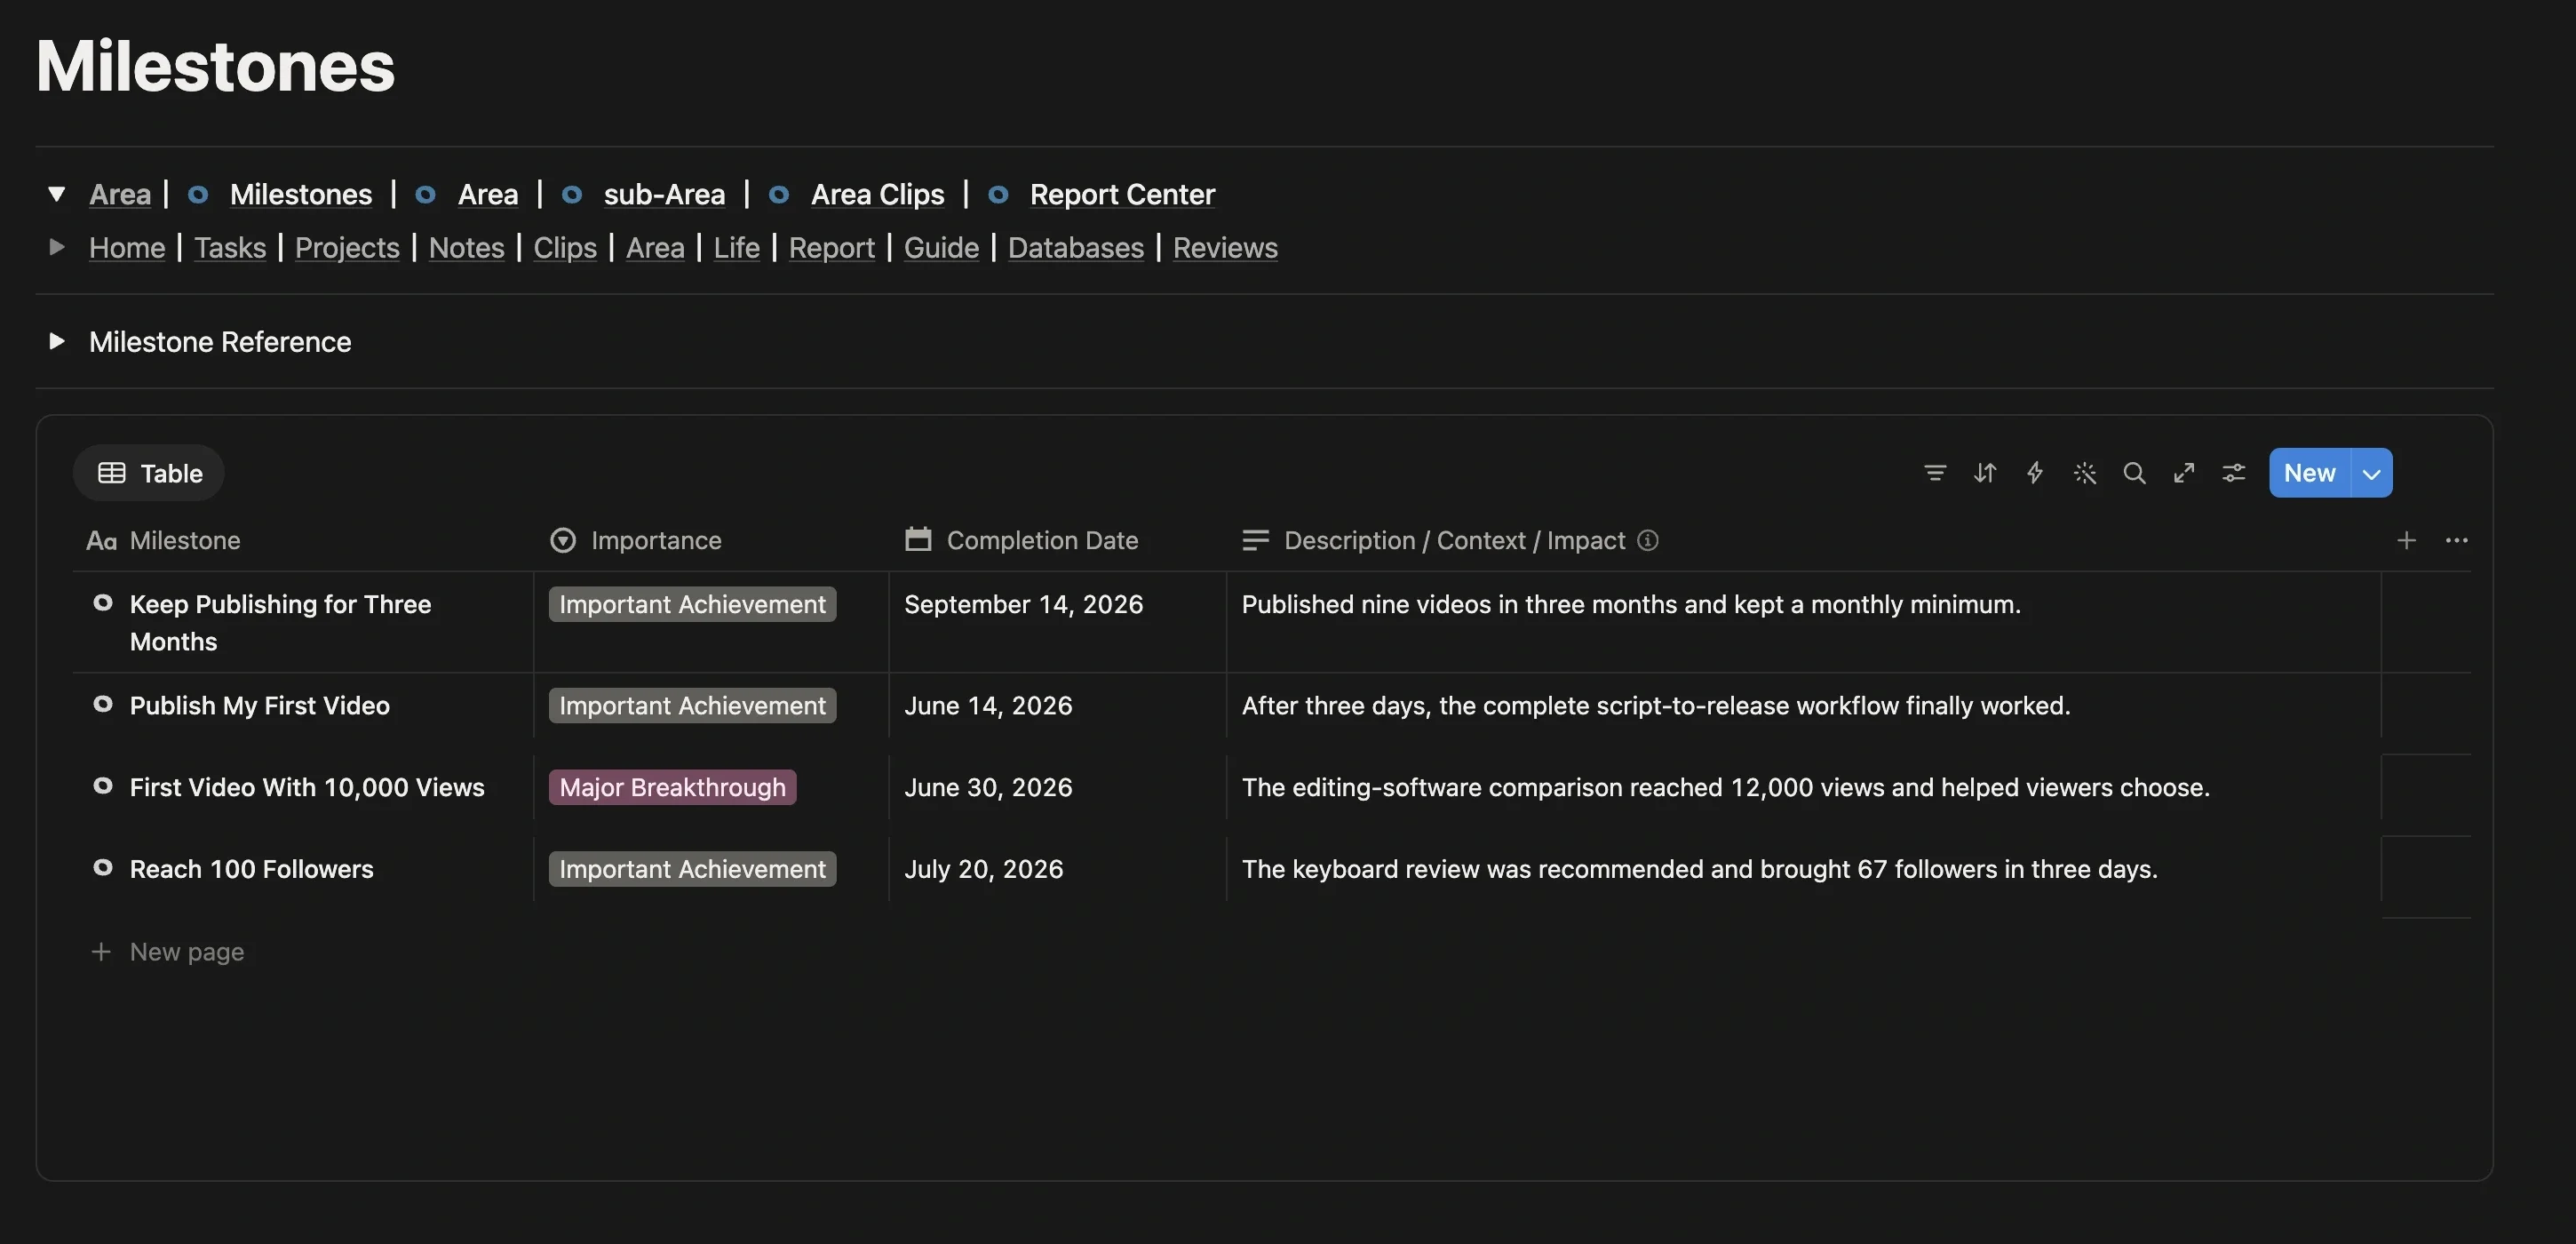This screenshot has width=2576, height=1244.
Task: Click the sort arrows icon
Action: click(x=1985, y=473)
